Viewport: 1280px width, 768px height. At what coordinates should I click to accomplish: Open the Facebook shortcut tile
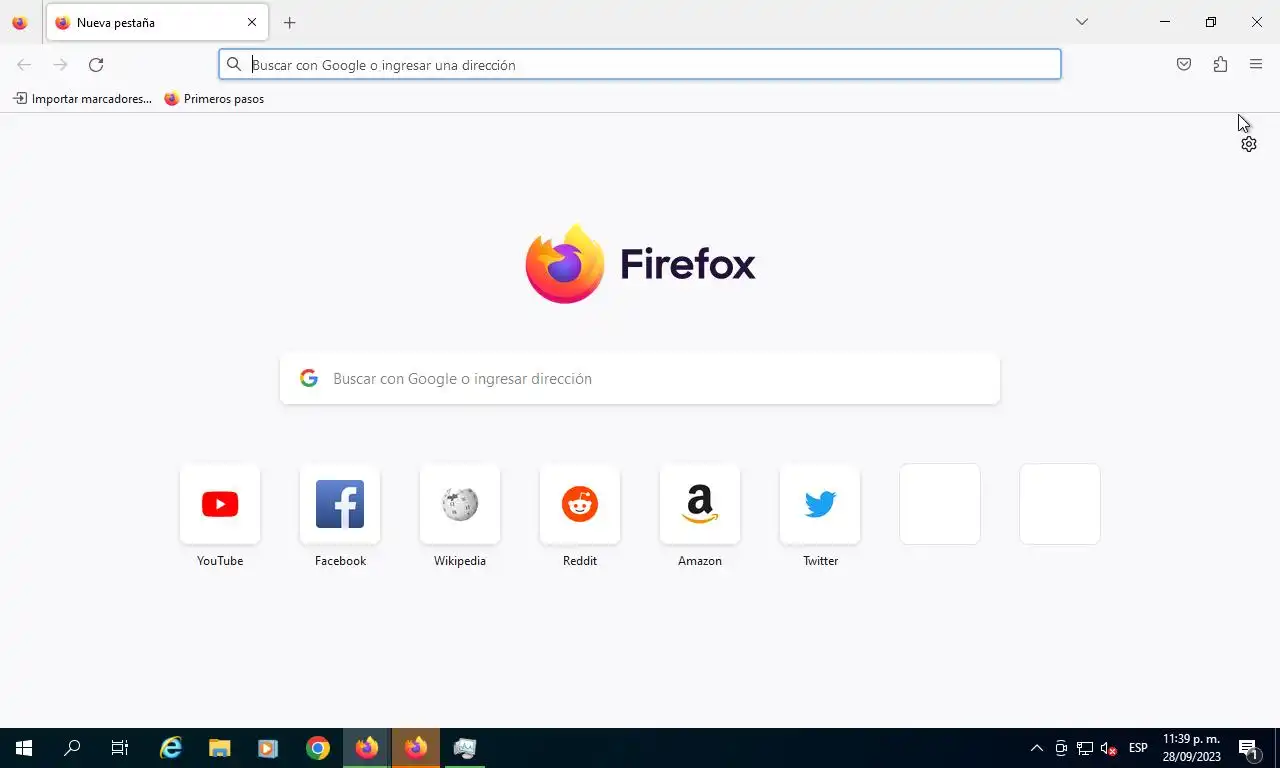[x=340, y=504]
